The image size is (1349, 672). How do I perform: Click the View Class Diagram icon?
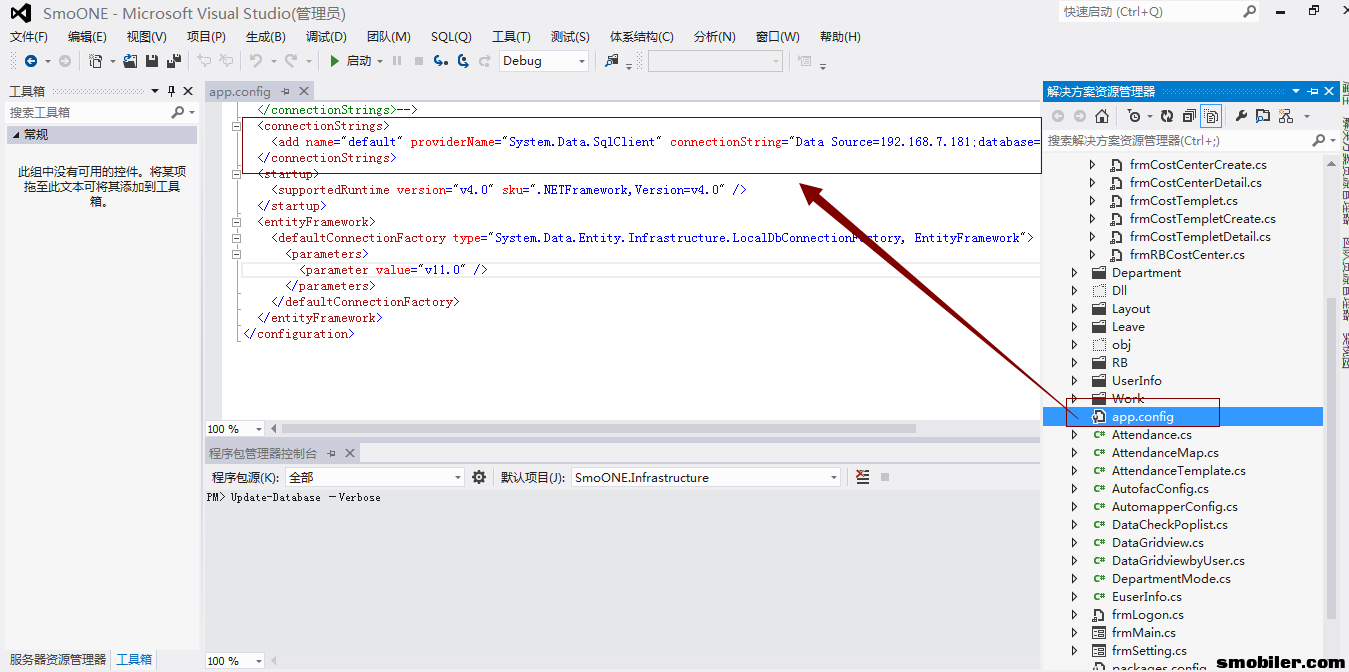click(1286, 116)
